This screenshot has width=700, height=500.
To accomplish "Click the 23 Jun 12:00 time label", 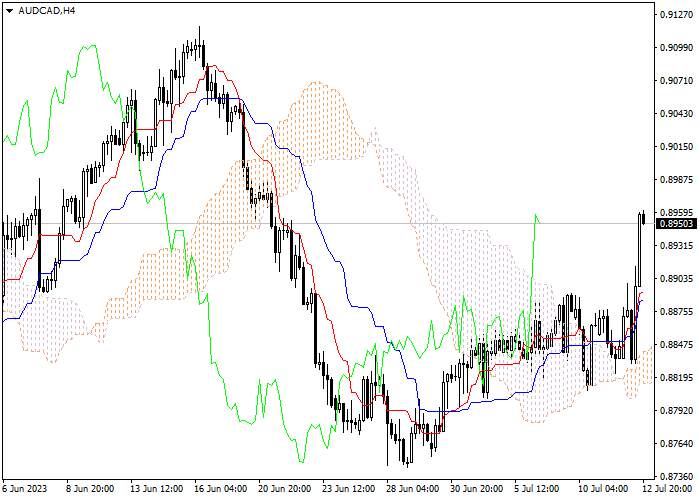I will click(349, 489).
